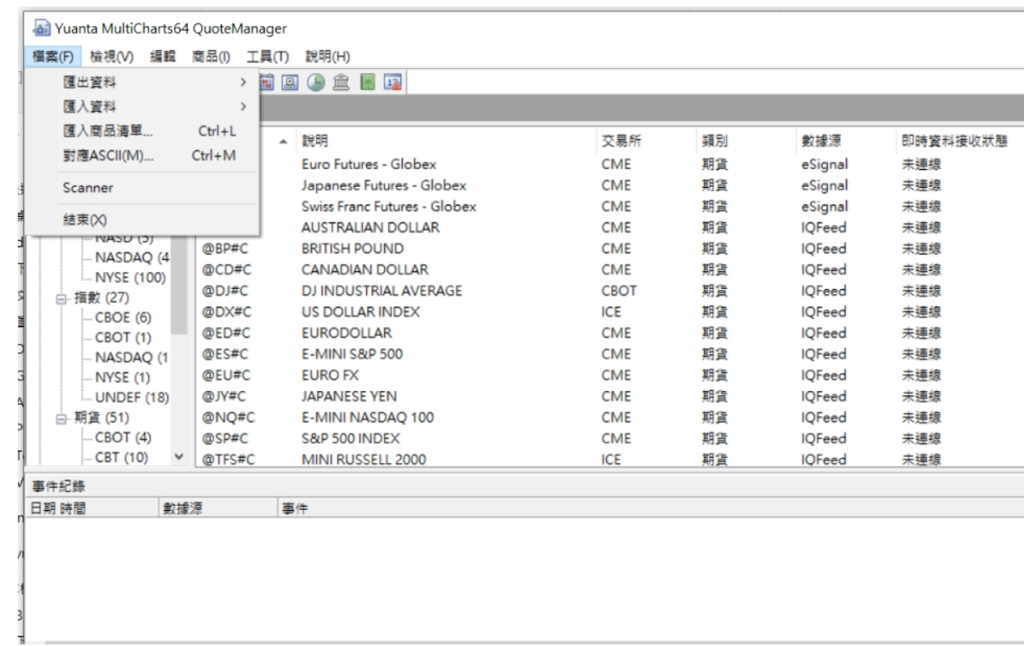Click the QuoteManager app icon in title bar

41,28
